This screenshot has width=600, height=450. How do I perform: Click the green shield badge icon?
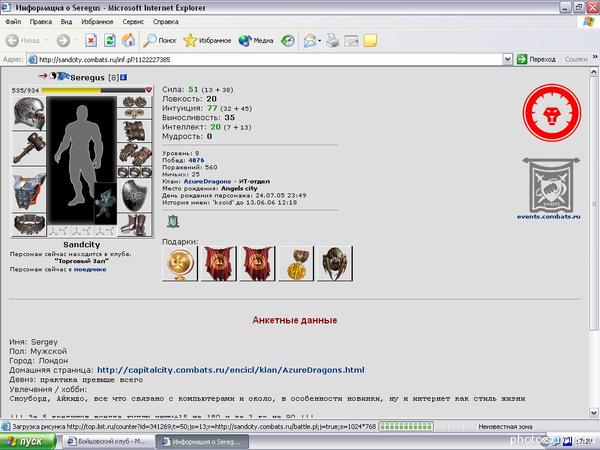click(x=173, y=221)
